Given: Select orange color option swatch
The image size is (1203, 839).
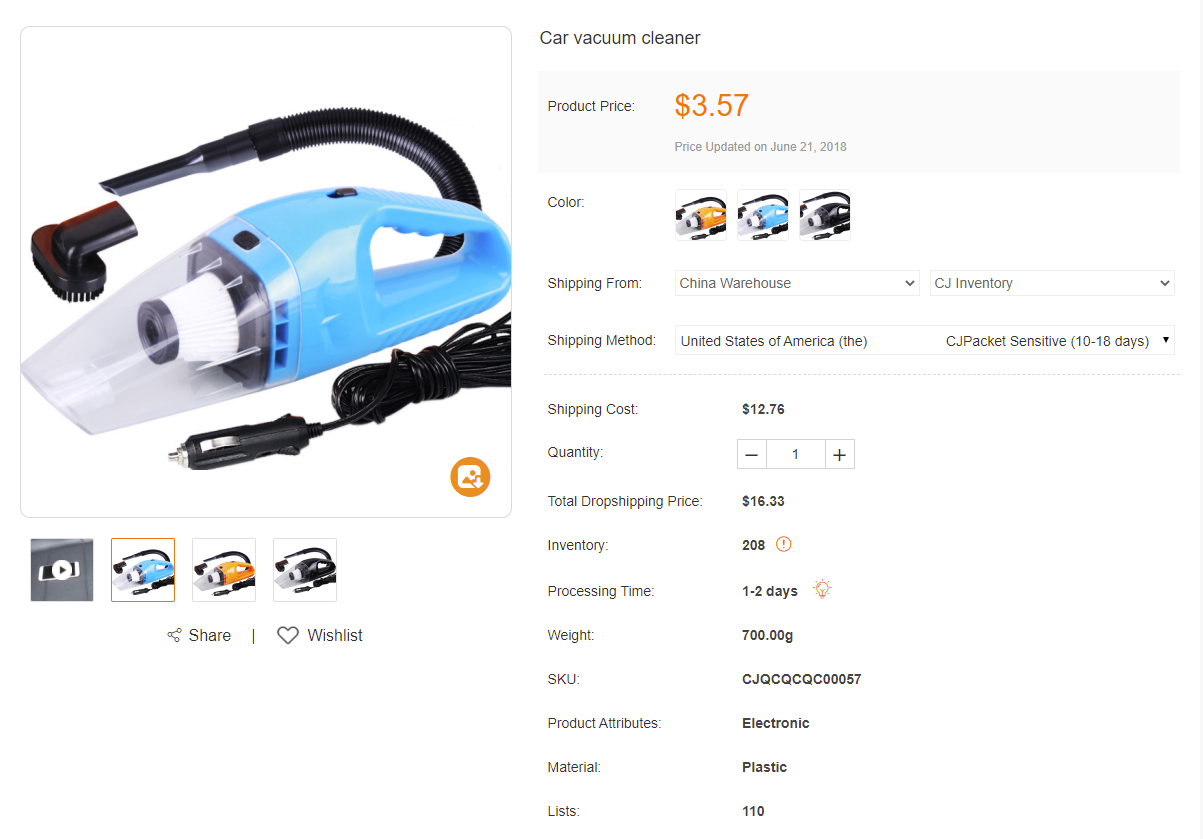Looking at the screenshot, I should (701, 215).
